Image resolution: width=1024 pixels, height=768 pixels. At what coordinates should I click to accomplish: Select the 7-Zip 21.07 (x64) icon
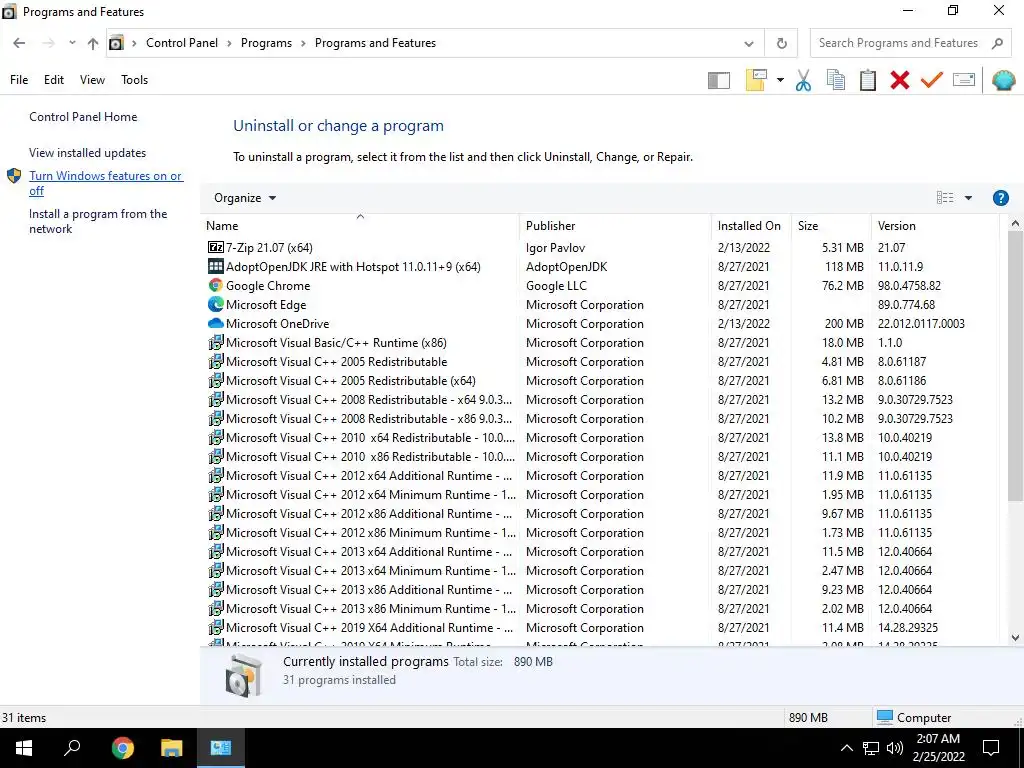(216, 248)
